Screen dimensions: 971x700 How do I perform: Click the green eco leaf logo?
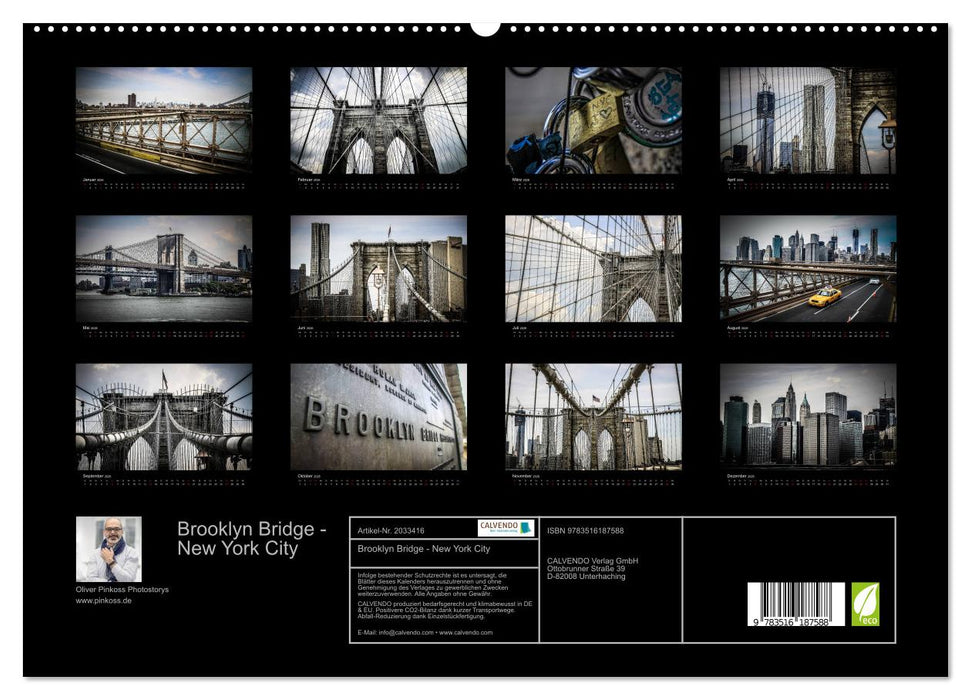tap(869, 602)
